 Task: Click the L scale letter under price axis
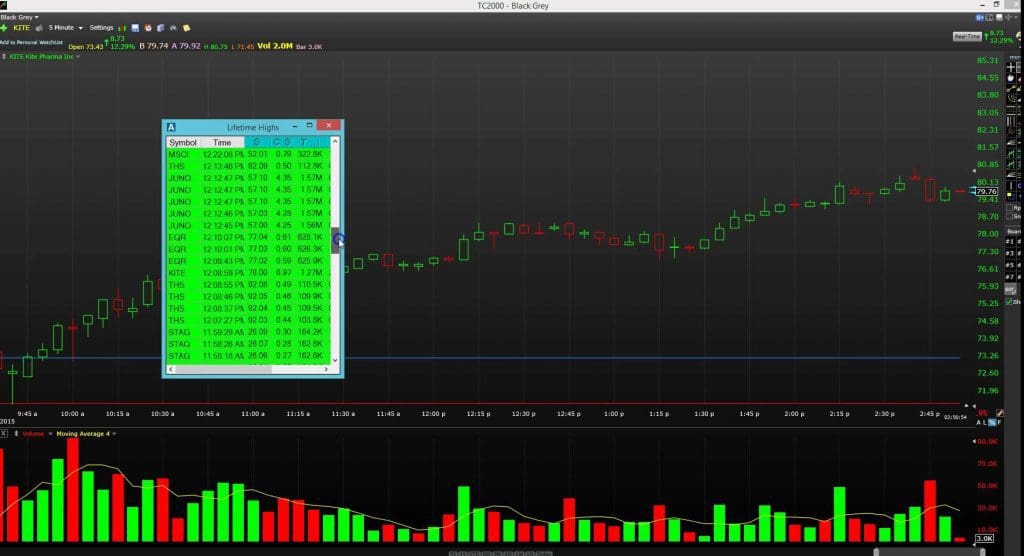984,423
